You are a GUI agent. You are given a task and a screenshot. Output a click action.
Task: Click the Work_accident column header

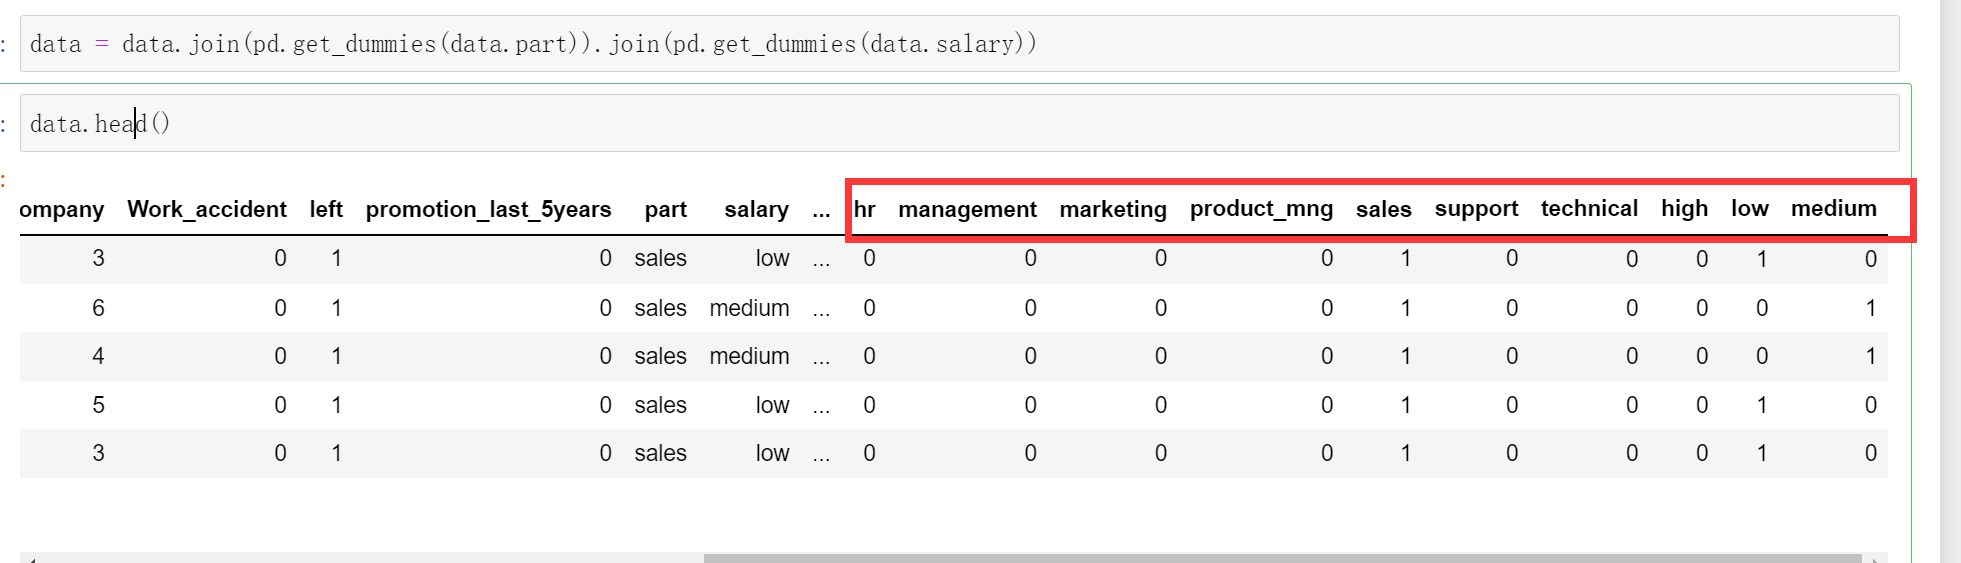pos(207,210)
